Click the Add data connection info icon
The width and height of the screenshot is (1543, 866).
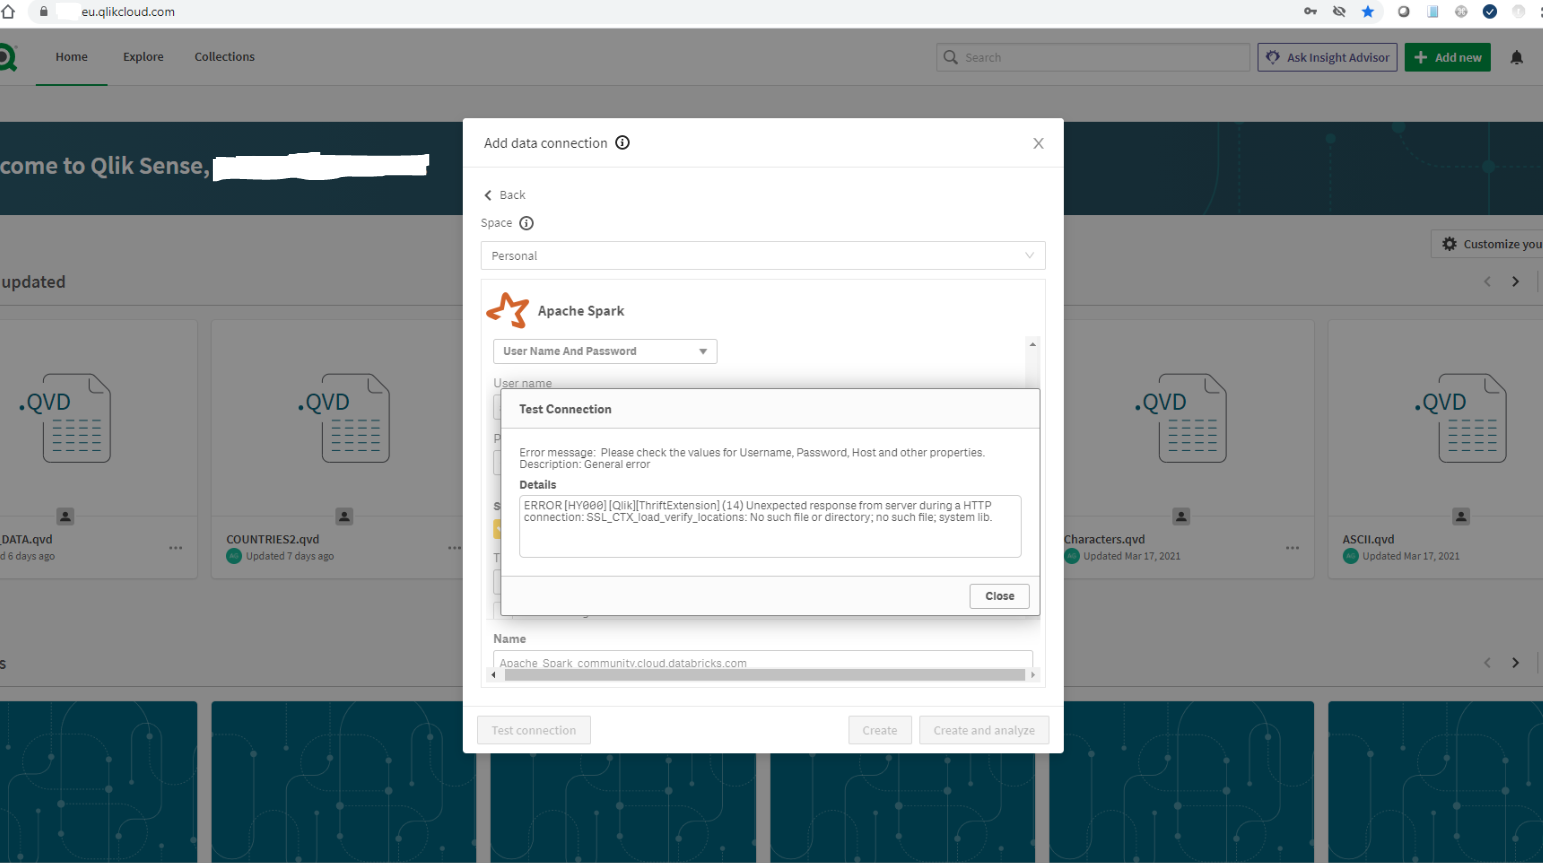[622, 143]
